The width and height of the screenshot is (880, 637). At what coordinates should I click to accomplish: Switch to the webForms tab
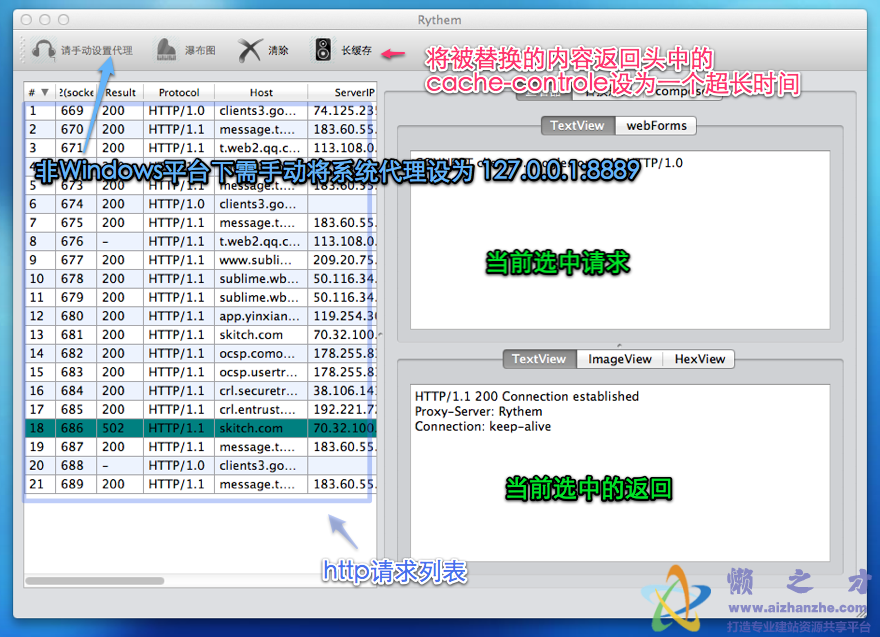(x=656, y=126)
